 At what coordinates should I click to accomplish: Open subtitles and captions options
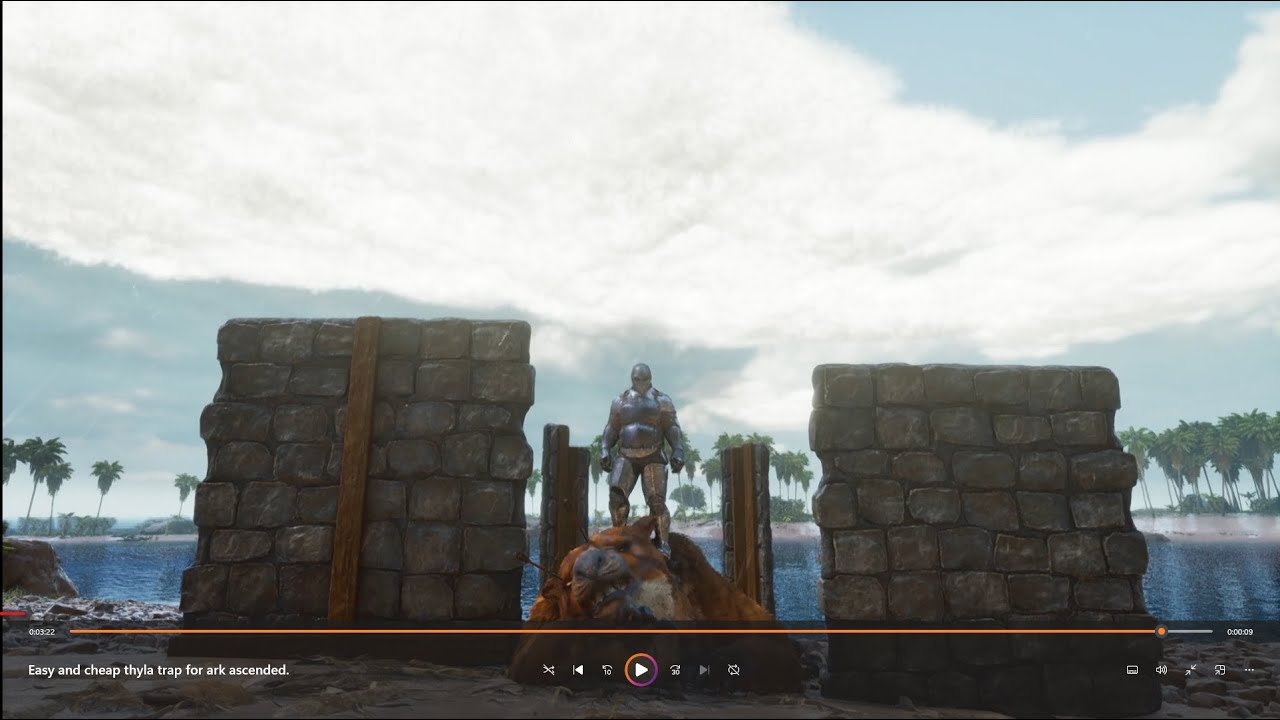point(1132,670)
